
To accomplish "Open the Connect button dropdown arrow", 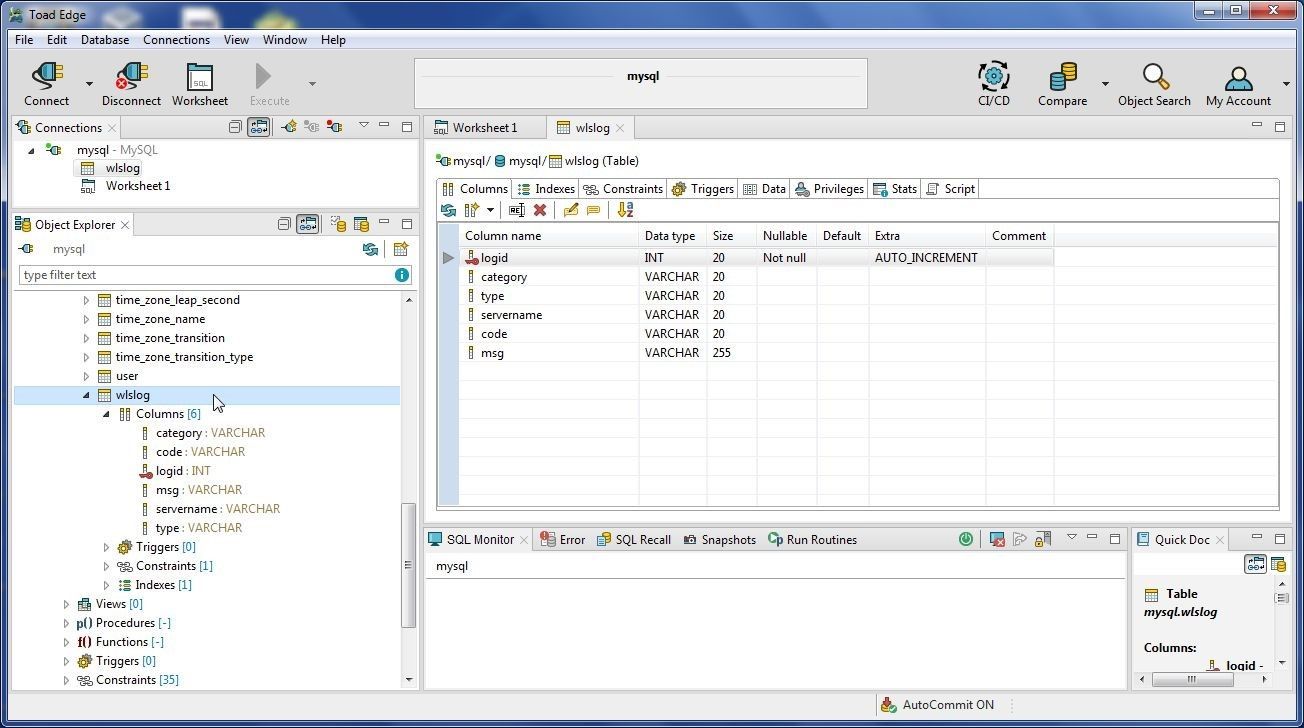I will (89, 84).
